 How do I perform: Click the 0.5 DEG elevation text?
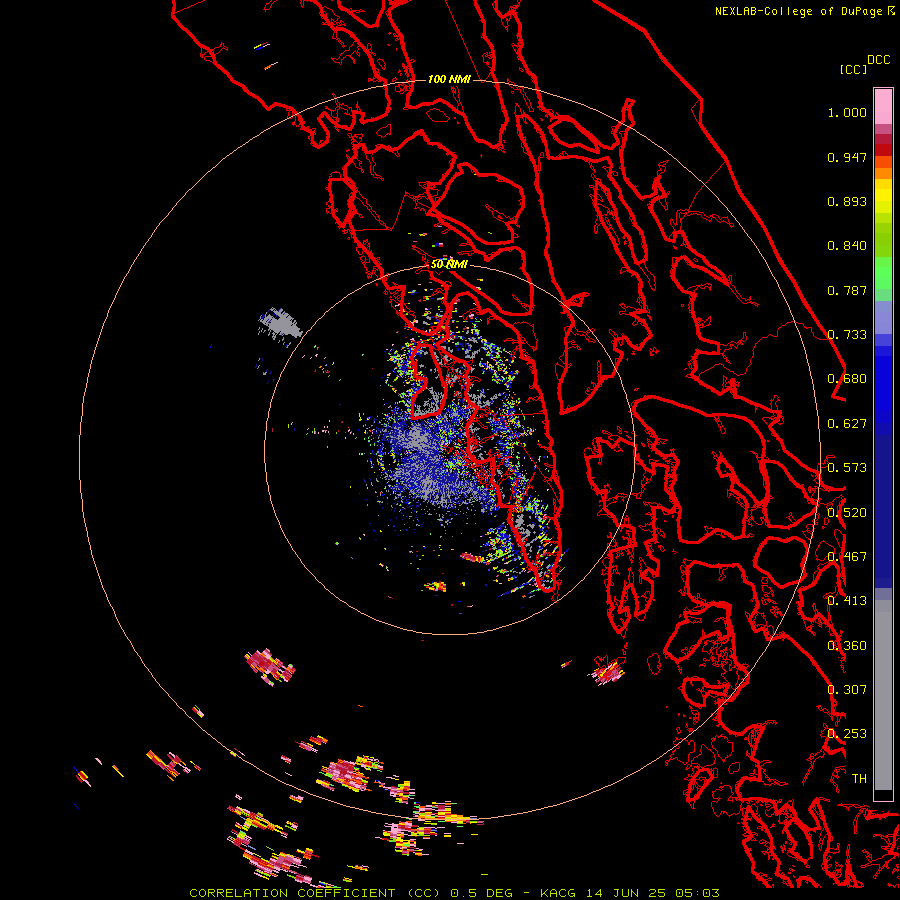click(x=482, y=893)
